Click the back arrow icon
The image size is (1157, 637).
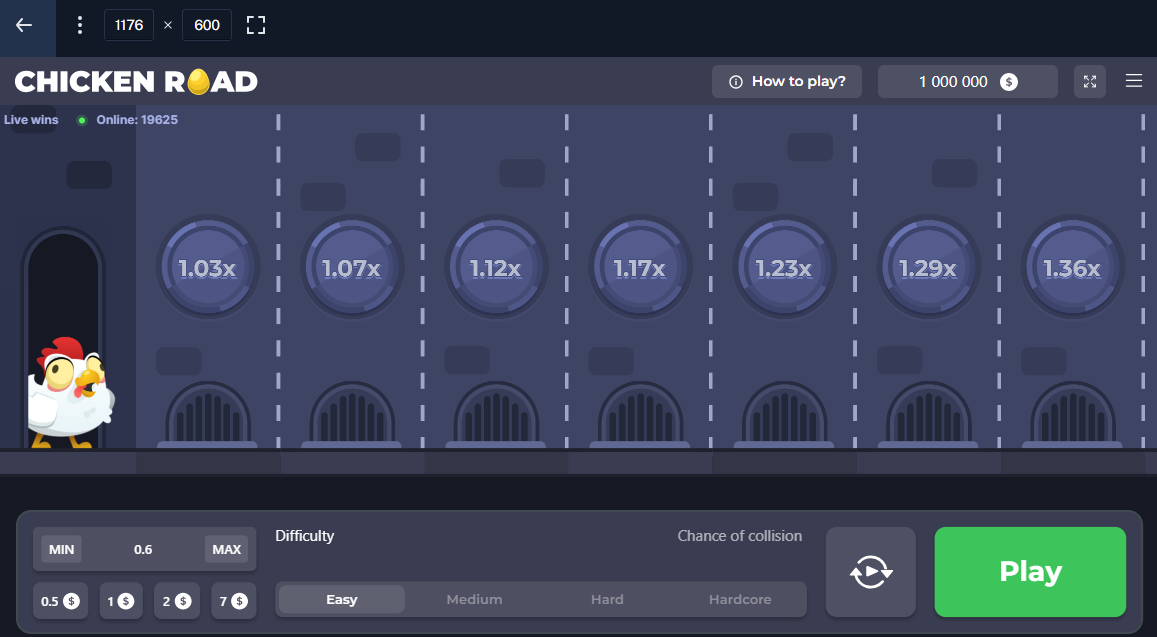24,25
